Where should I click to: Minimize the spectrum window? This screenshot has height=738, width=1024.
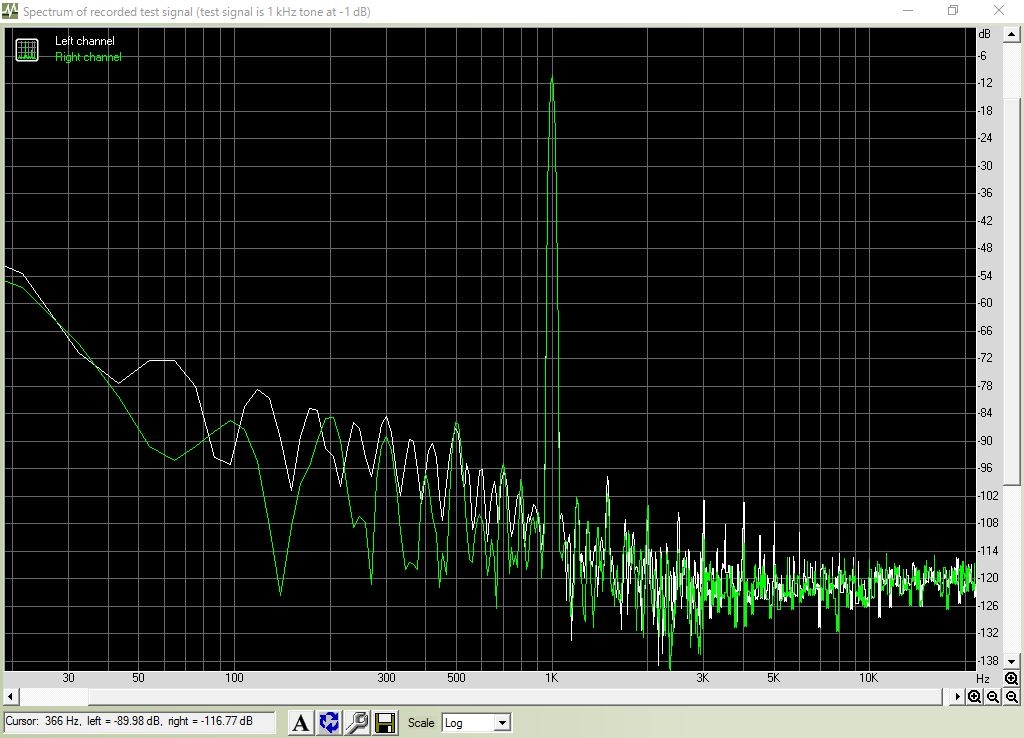point(908,10)
